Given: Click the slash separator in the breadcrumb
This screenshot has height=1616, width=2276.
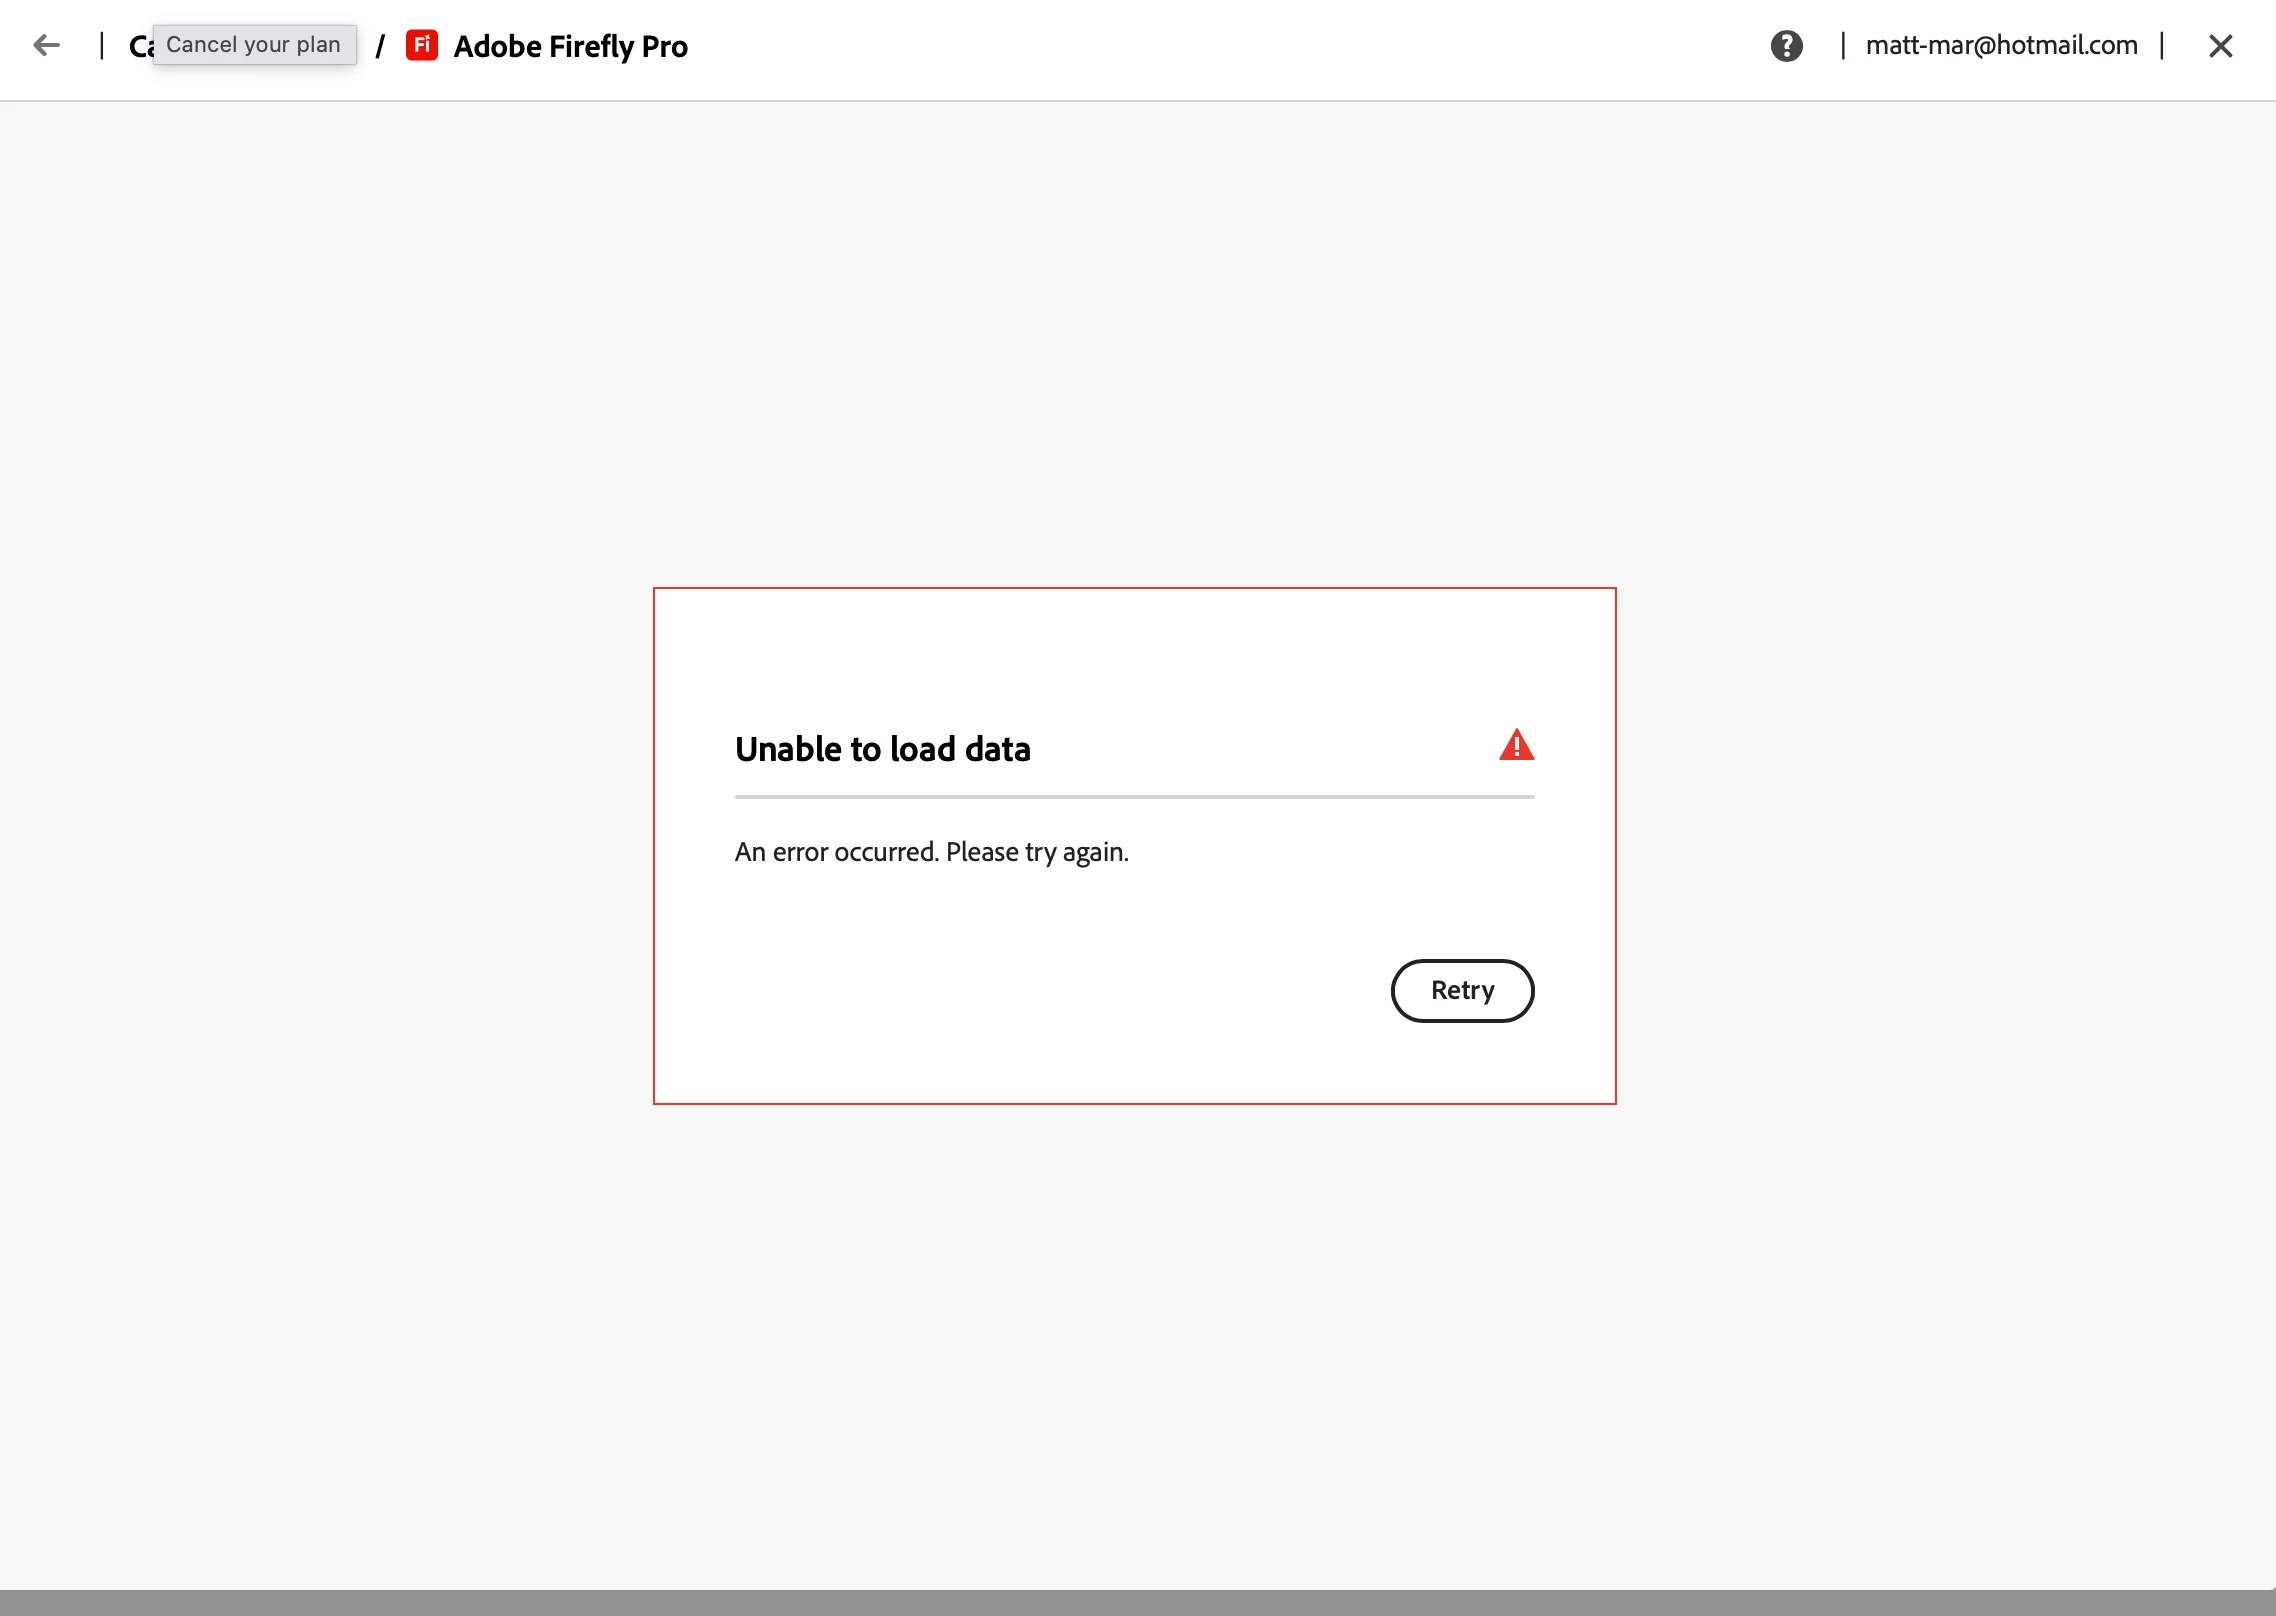Looking at the screenshot, I should pos(380,47).
